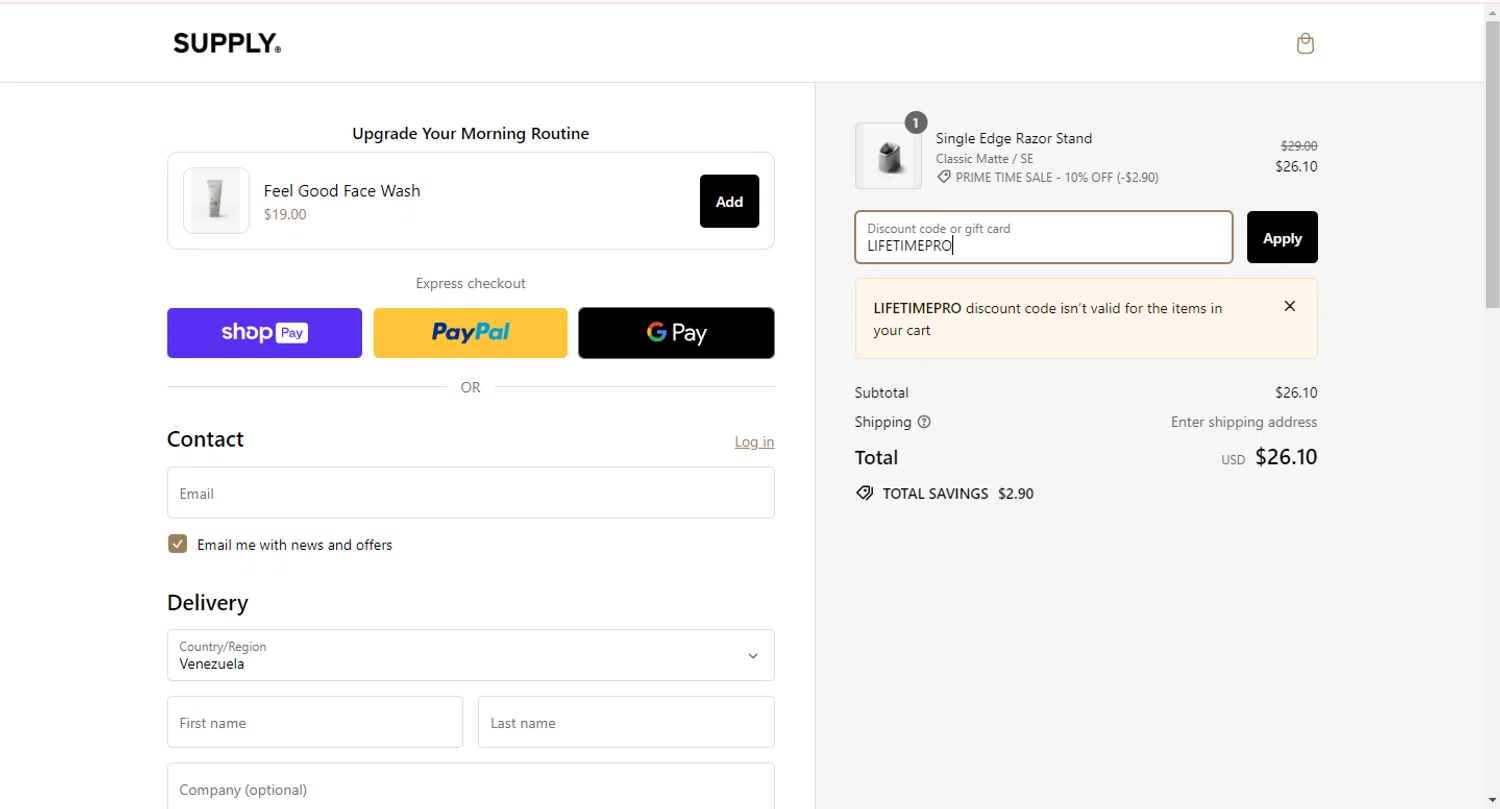This screenshot has width=1500, height=809.
Task: Click the Enter shipping address text
Action: (x=1244, y=422)
